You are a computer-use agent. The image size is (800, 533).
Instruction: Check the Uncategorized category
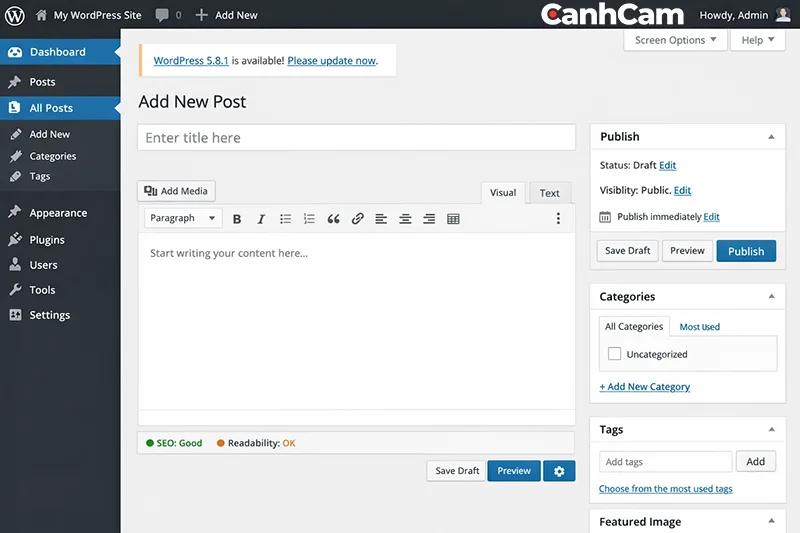pos(614,353)
